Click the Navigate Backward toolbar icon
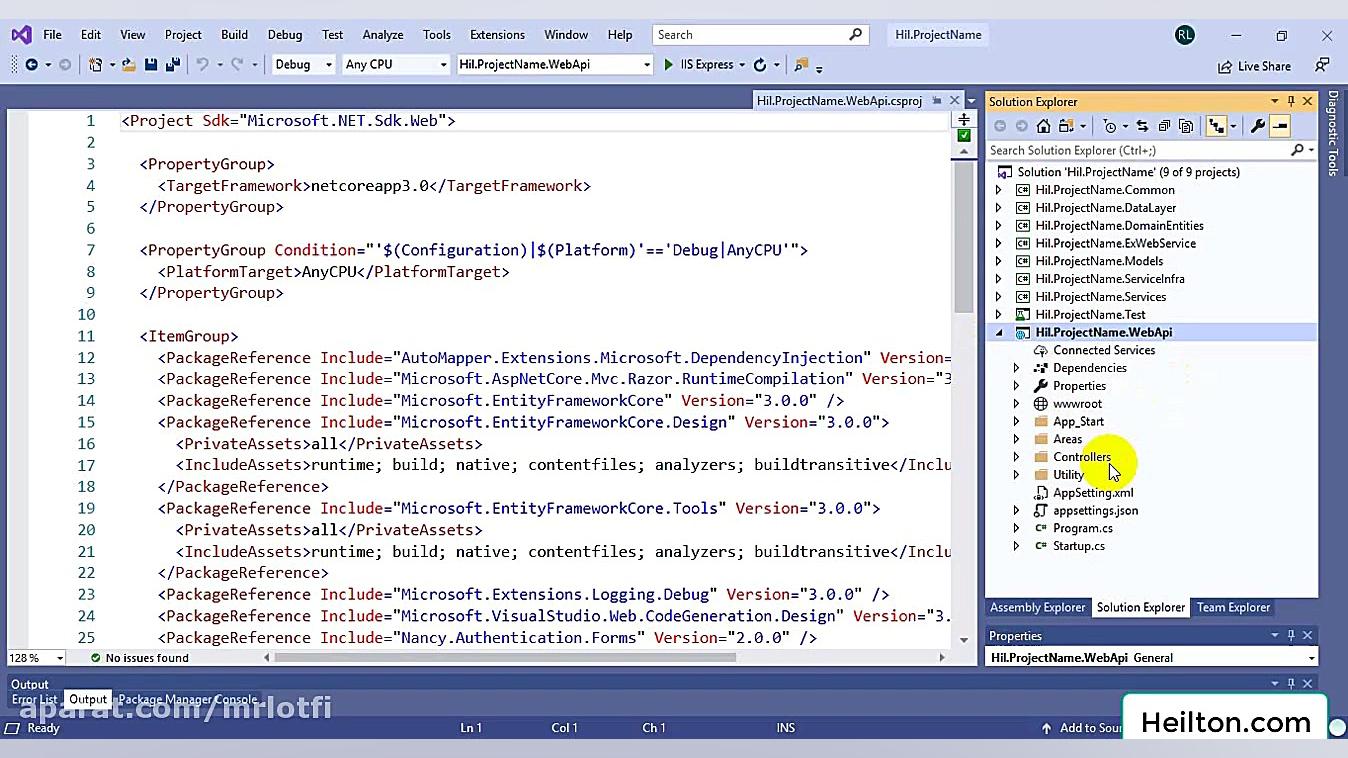 point(31,65)
